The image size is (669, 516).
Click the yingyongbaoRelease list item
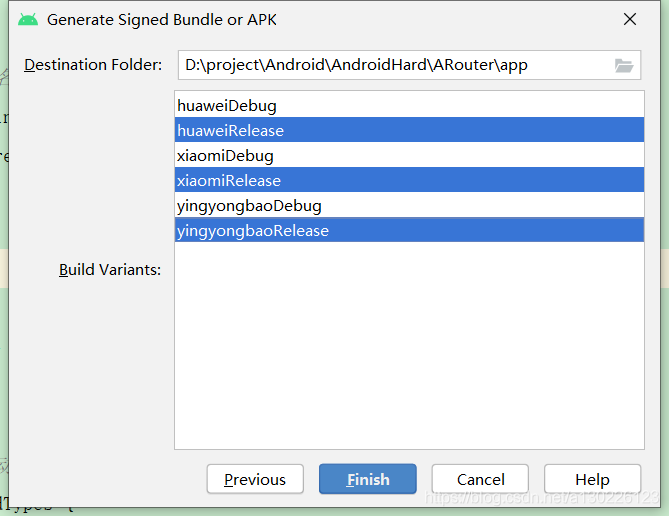click(409, 230)
